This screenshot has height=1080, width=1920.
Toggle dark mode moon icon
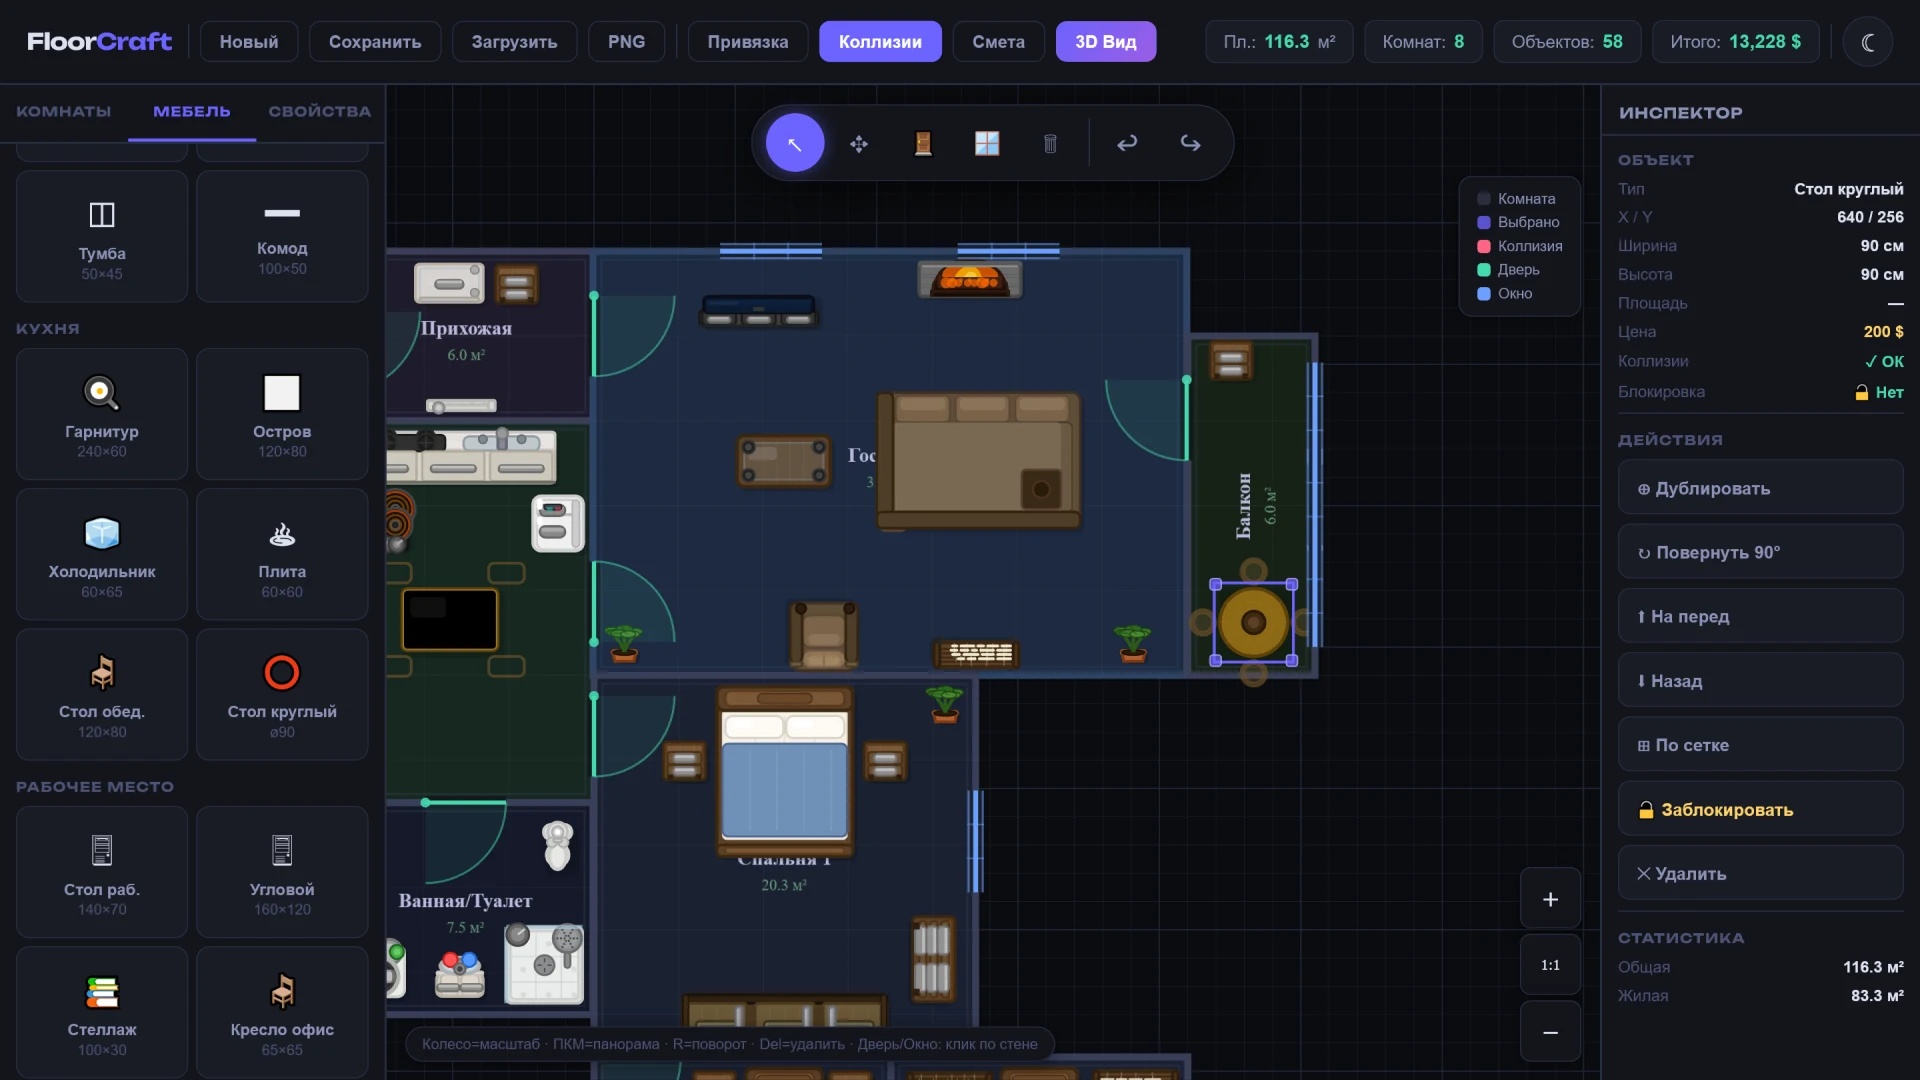(x=1867, y=42)
